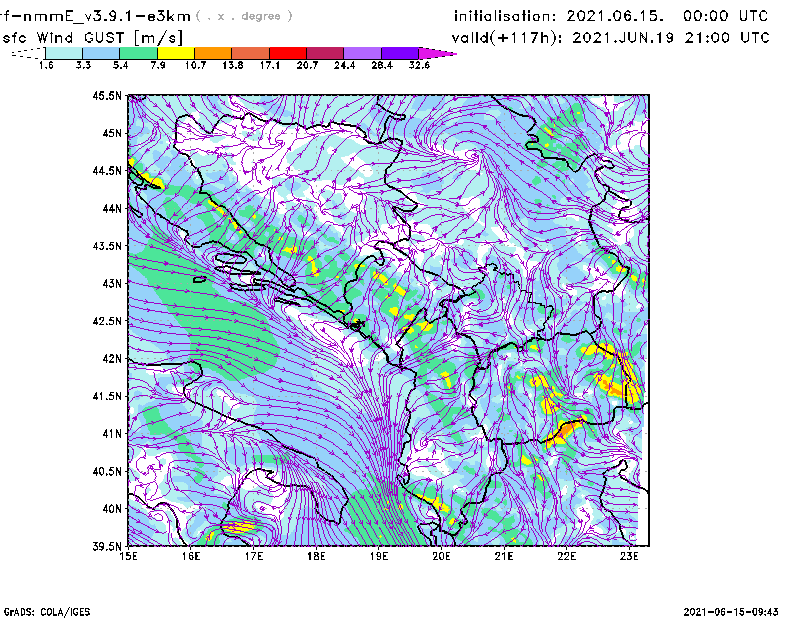Click the initialisation time '00:00 UTC'

coord(726,16)
